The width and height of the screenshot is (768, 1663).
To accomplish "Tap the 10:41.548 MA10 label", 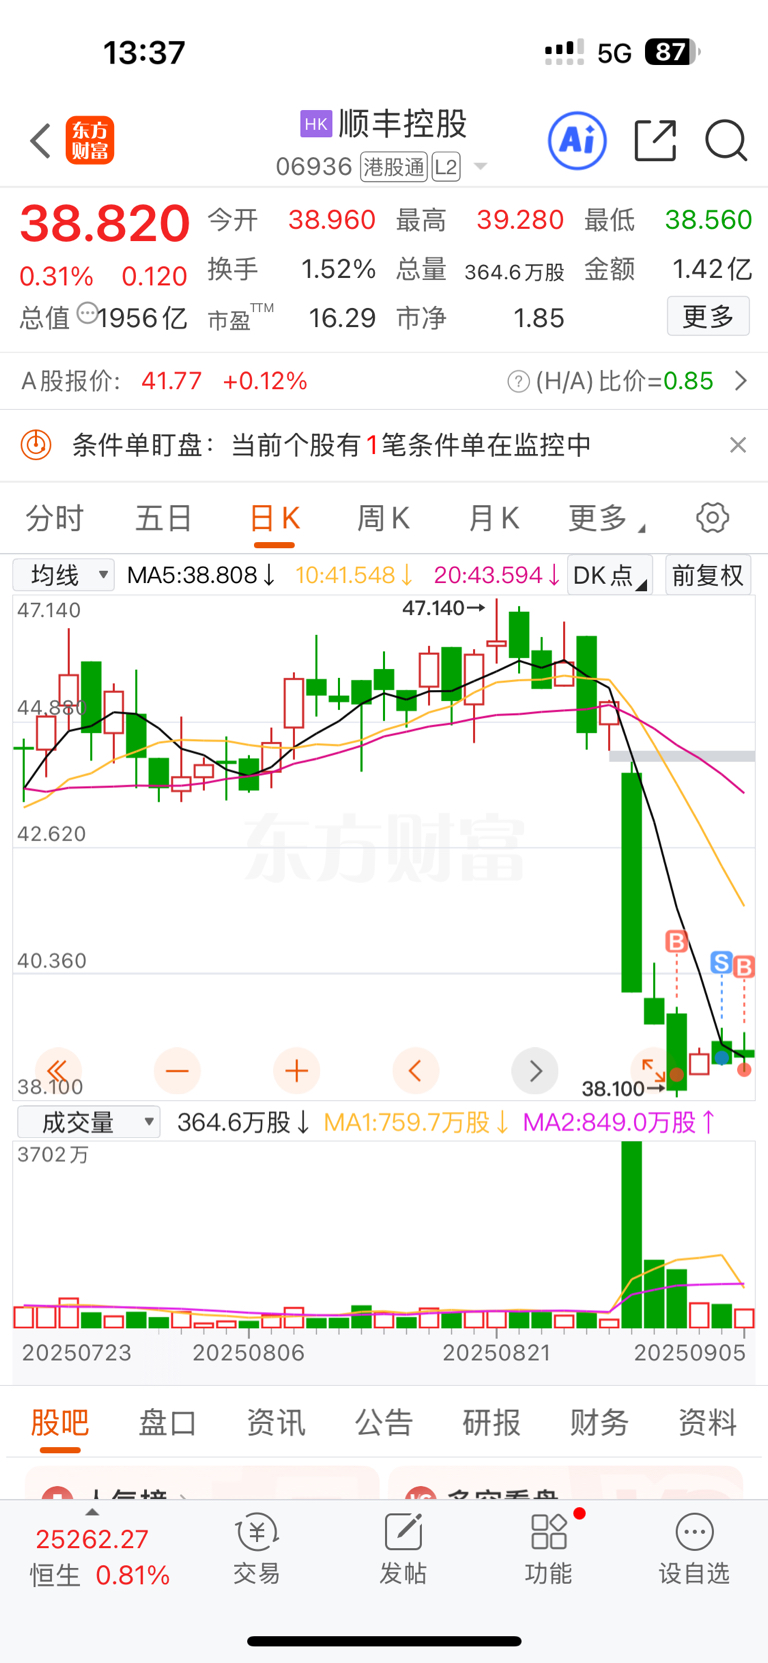I will 354,575.
